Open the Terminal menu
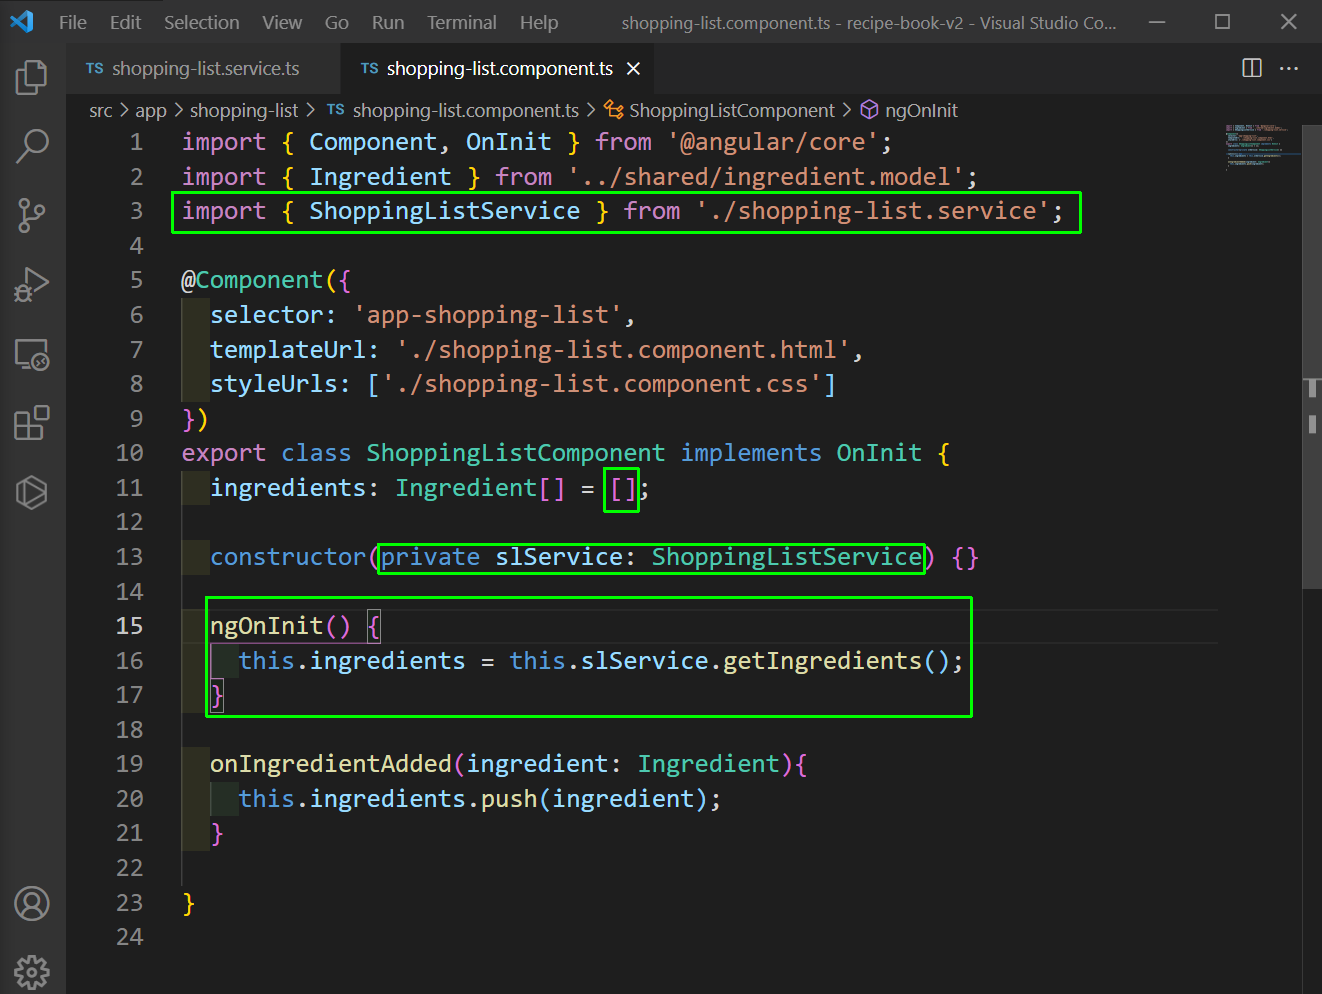This screenshot has height=994, width=1322. pos(462,22)
